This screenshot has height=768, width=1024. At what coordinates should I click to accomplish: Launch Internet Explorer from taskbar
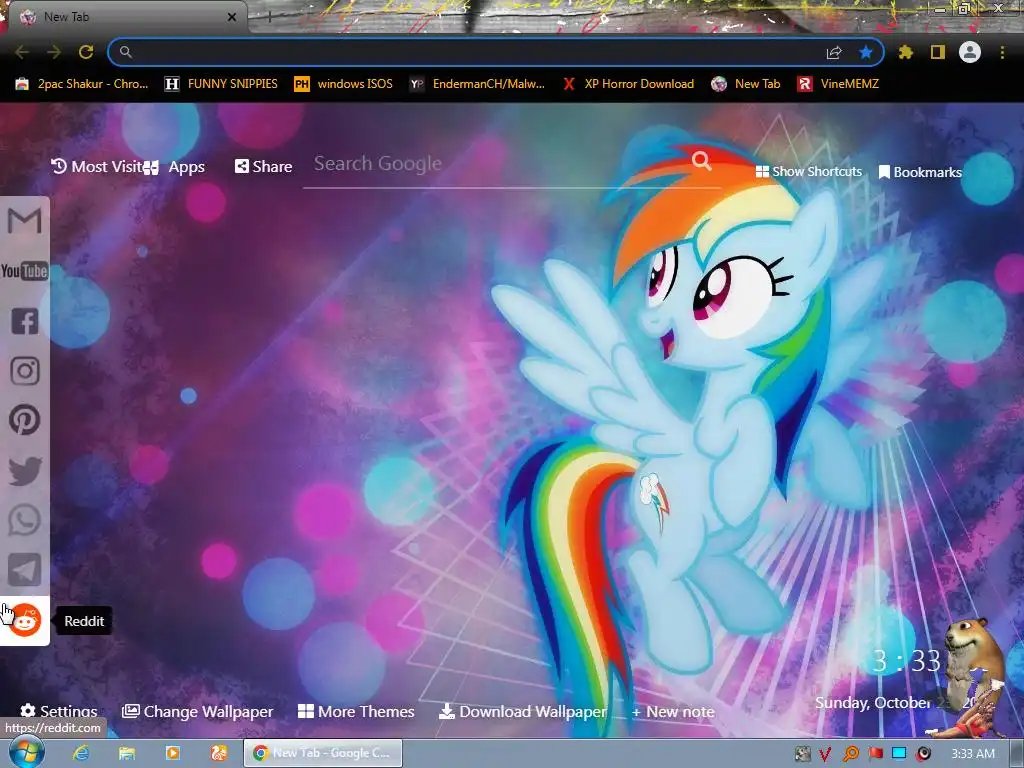click(x=81, y=753)
